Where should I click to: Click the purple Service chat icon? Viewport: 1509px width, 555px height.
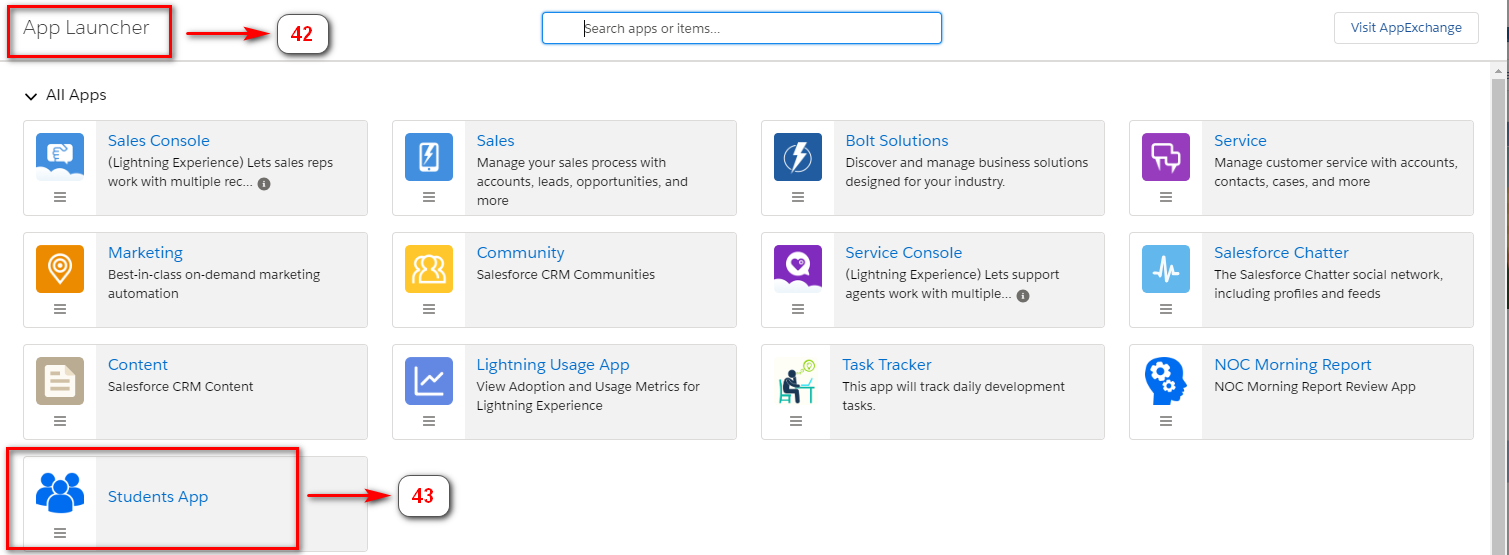click(1166, 157)
